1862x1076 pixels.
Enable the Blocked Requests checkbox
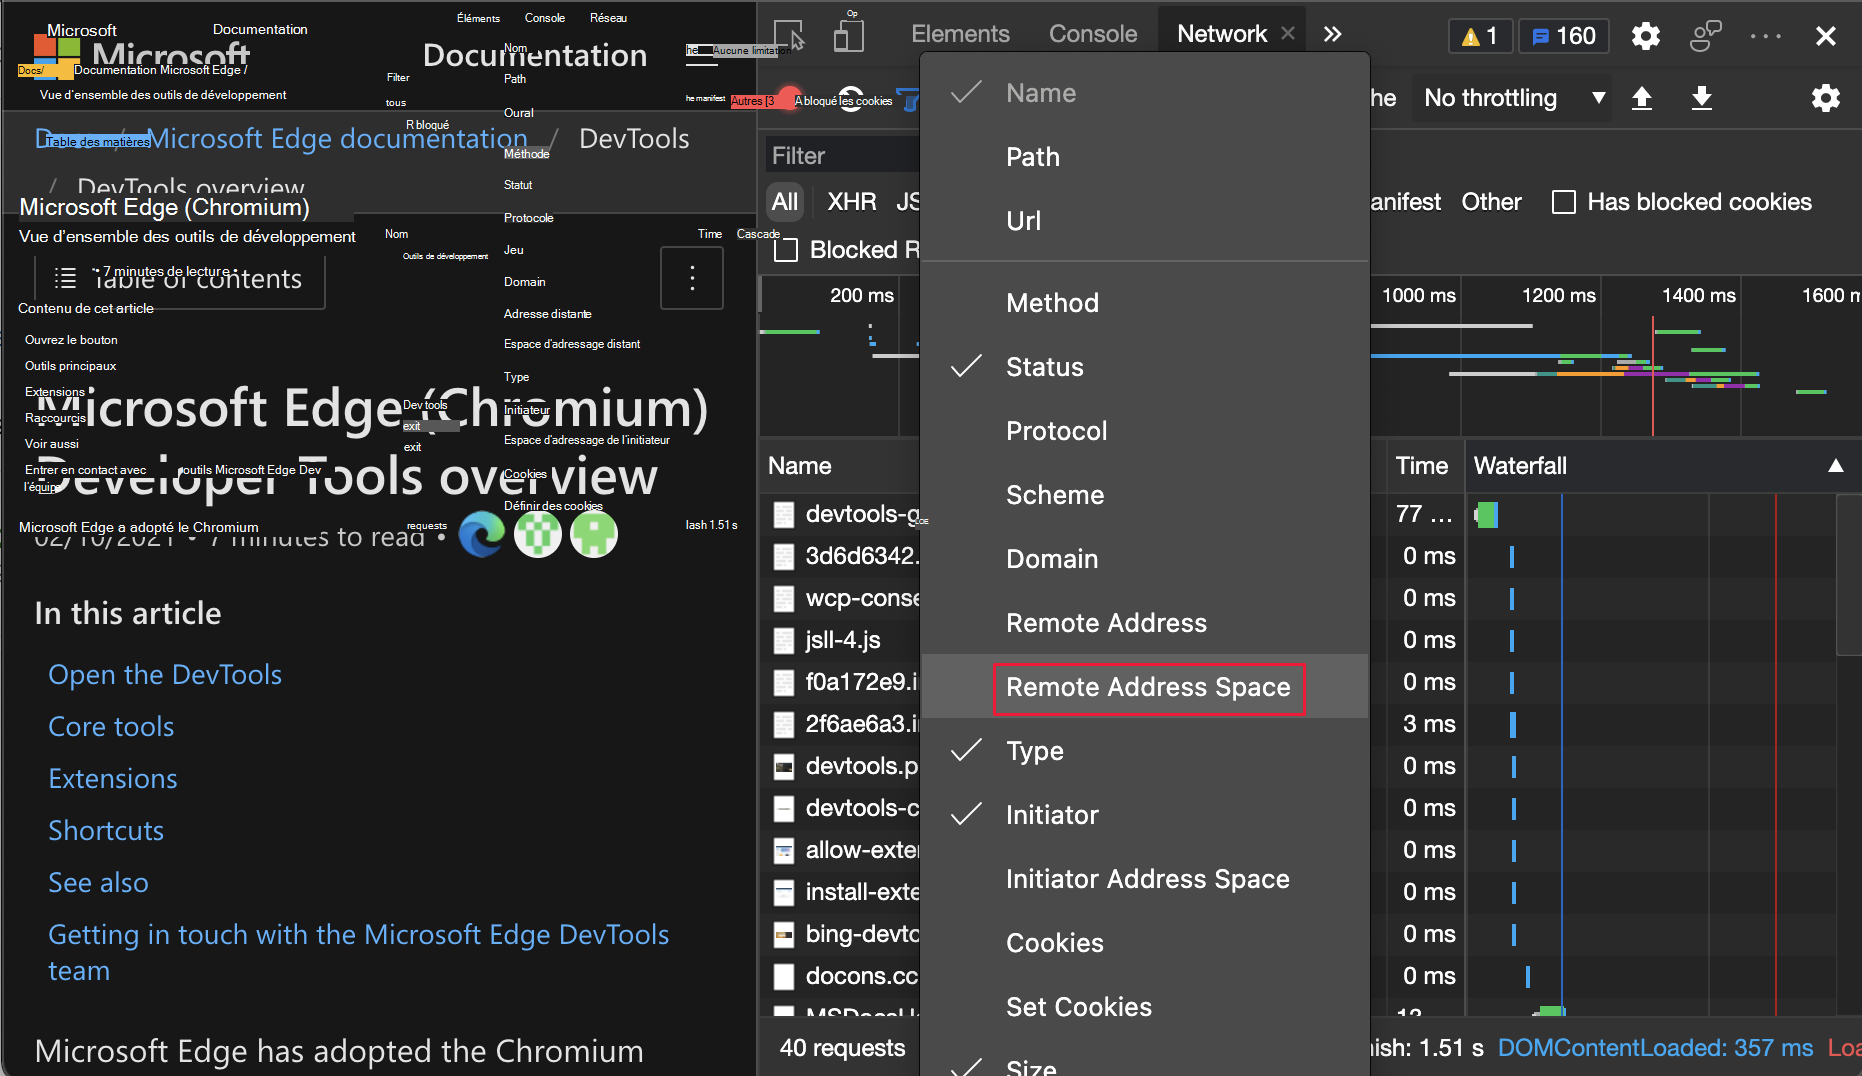pos(786,250)
